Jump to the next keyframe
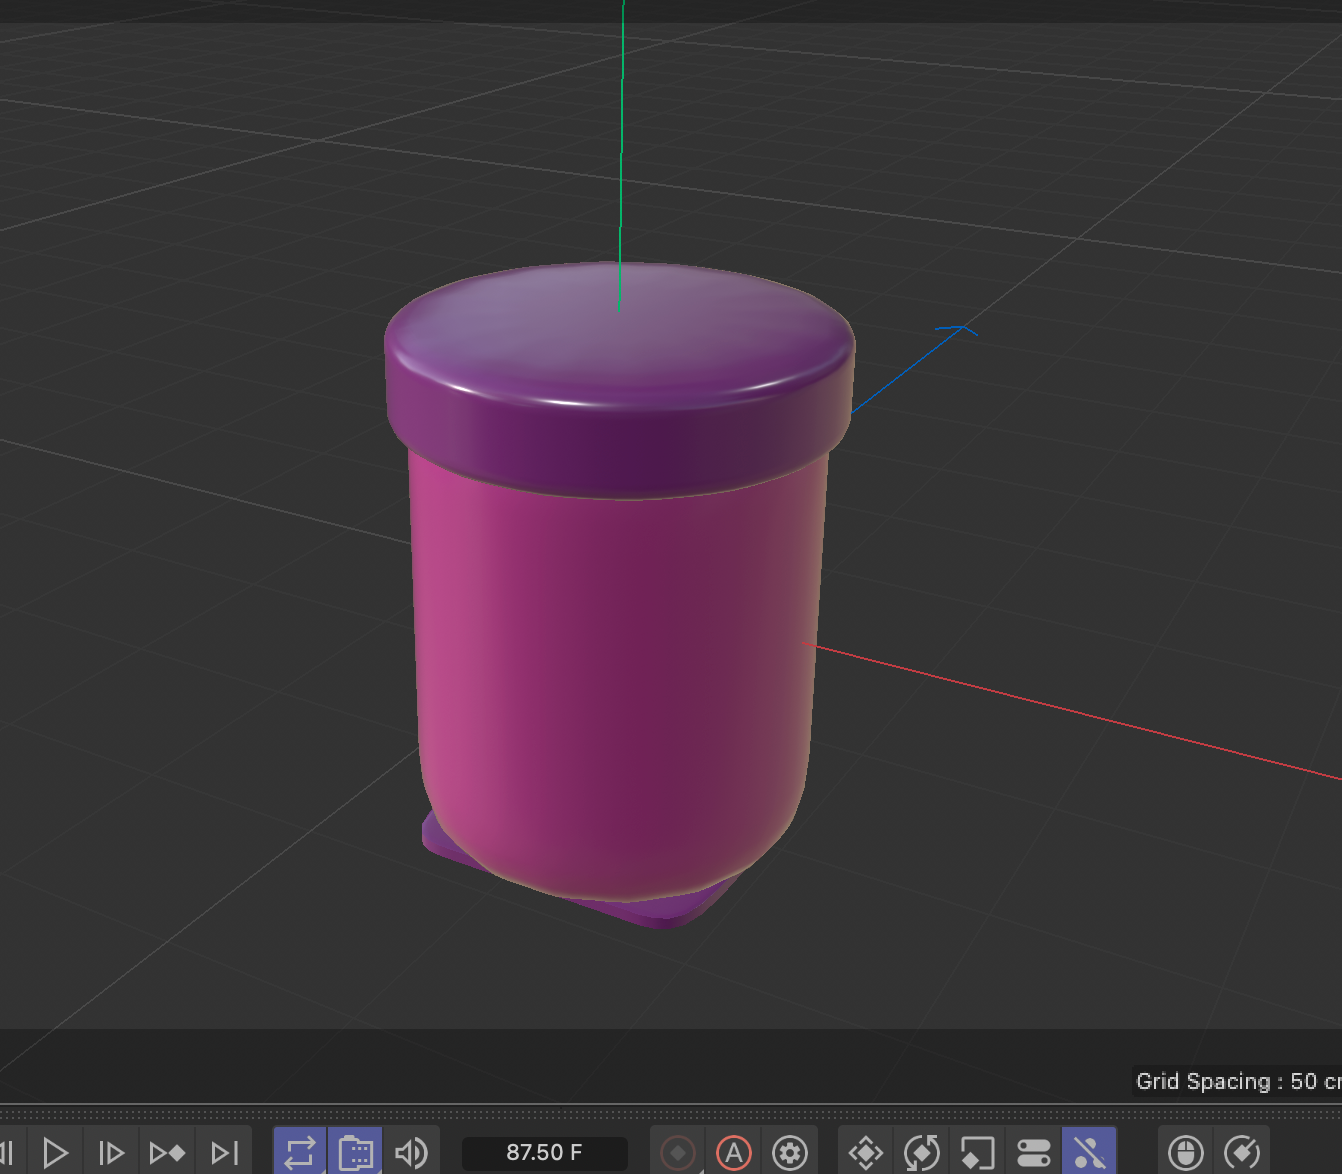 pyautogui.click(x=167, y=1153)
